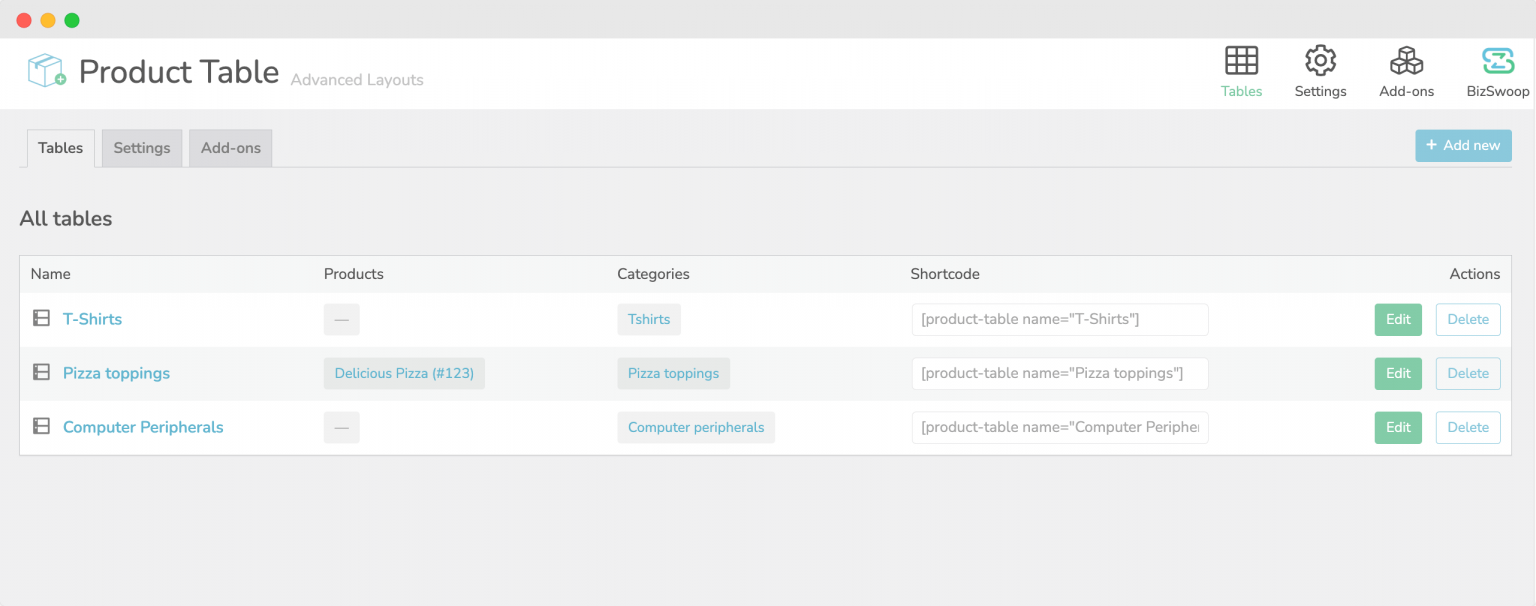Switch to the Add-ons tab

click(230, 147)
